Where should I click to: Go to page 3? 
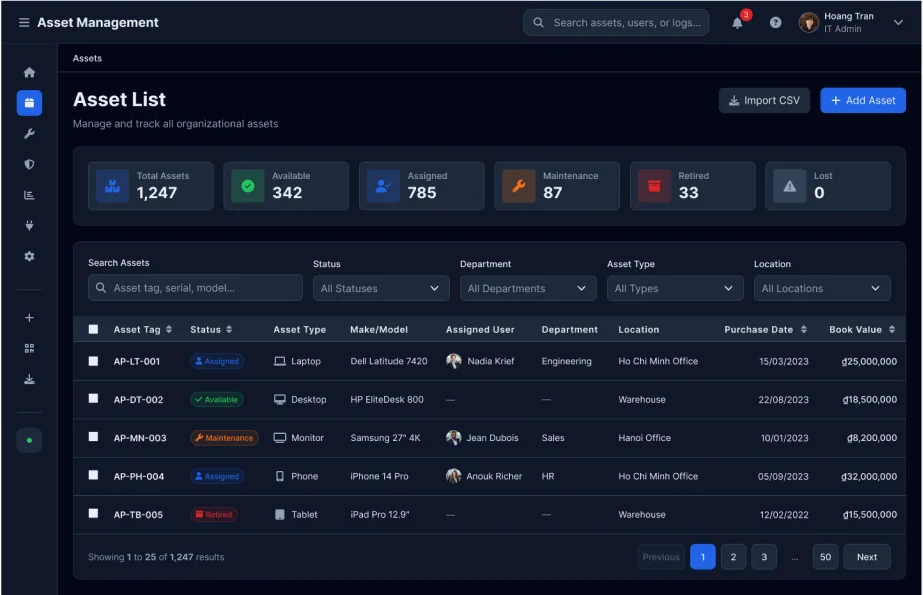(763, 557)
